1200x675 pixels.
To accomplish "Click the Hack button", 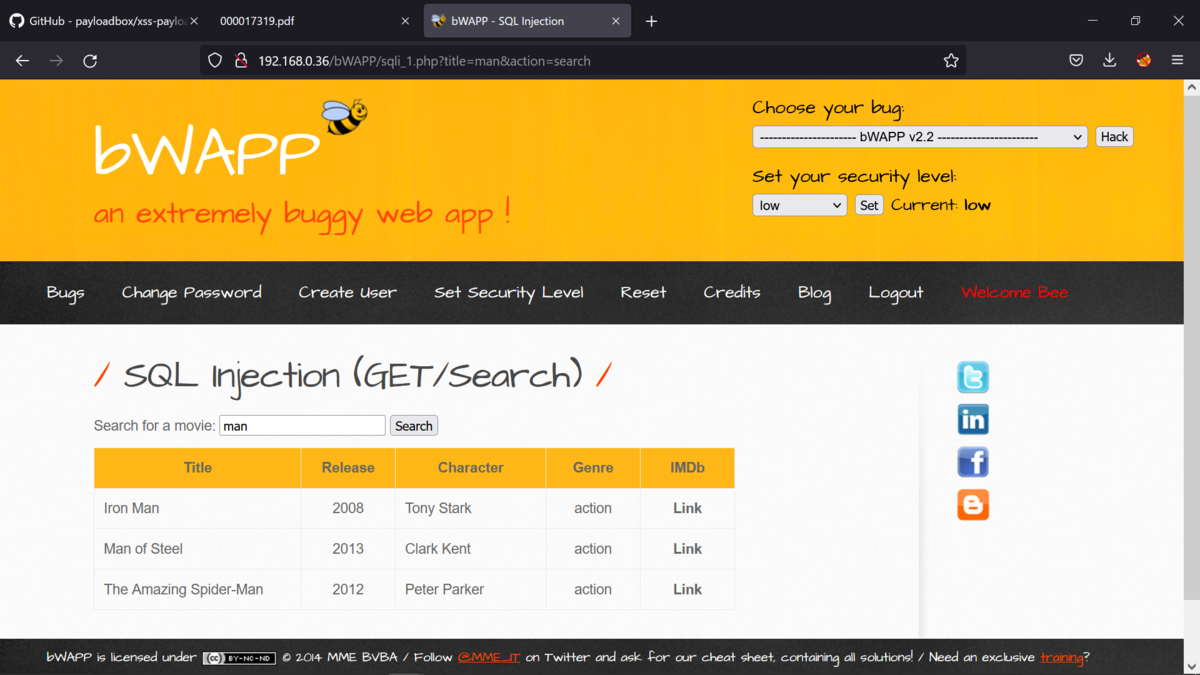I will [x=1114, y=137].
